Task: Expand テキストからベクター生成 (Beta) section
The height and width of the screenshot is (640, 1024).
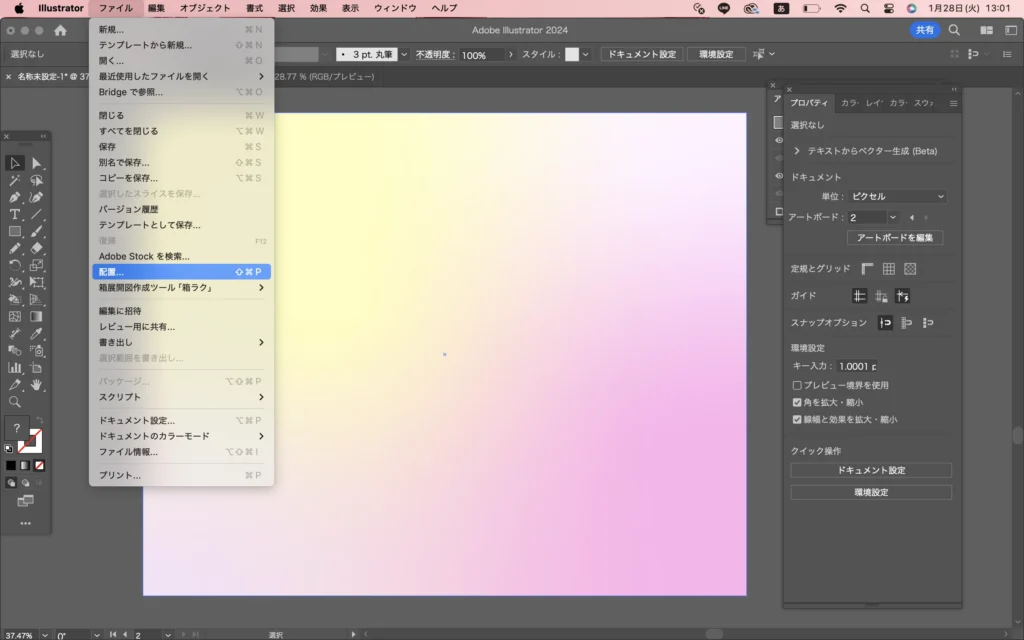Action: pos(797,151)
